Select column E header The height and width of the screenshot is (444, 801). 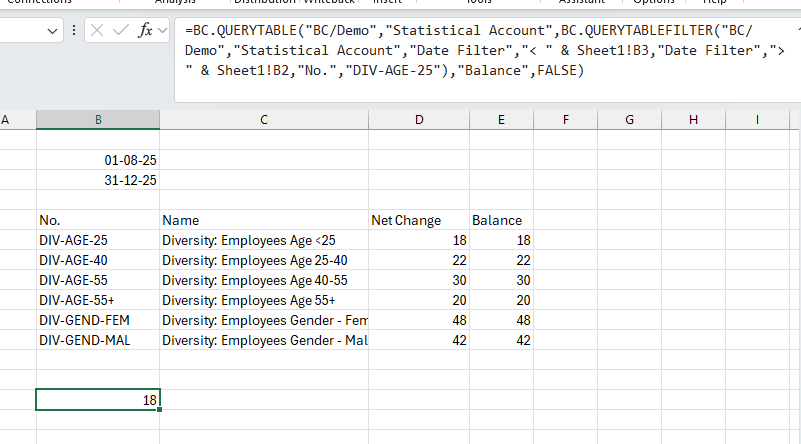pyautogui.click(x=501, y=120)
